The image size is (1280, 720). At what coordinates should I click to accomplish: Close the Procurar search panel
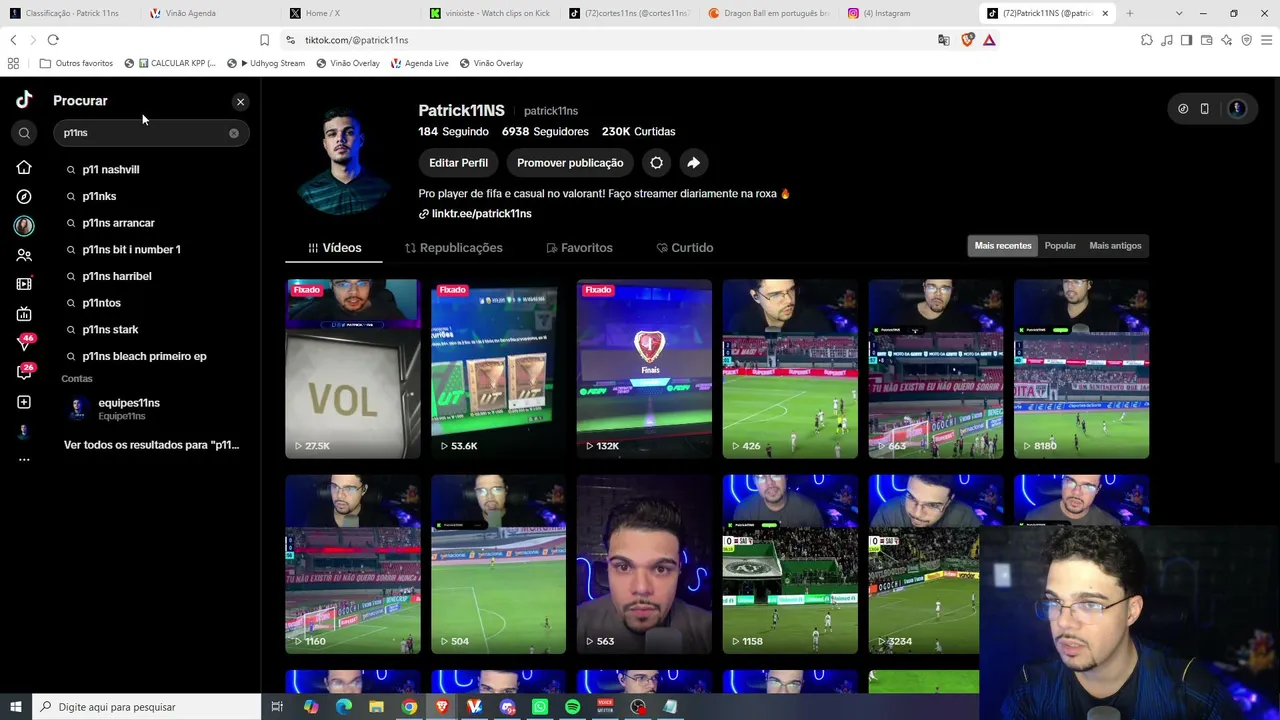[x=240, y=102]
